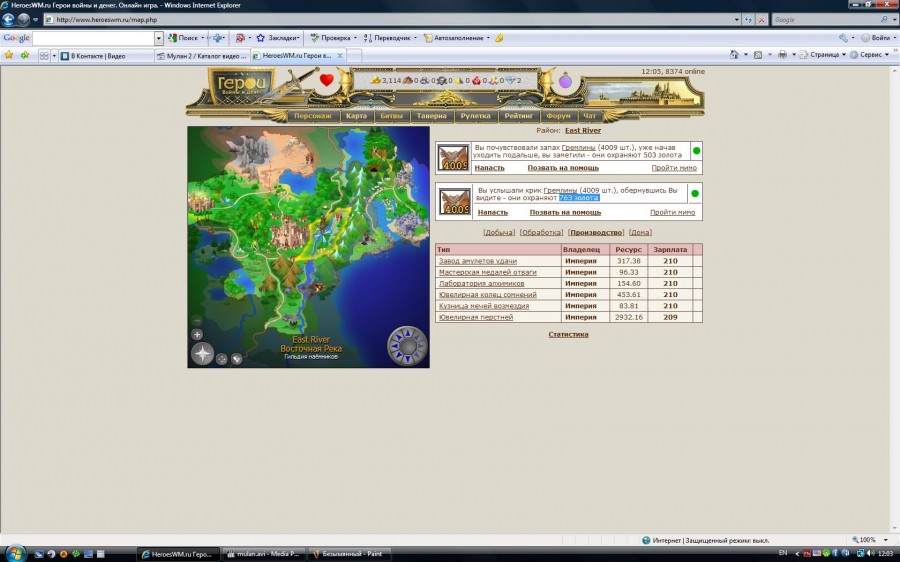Switch to the [Дома] list
900x562 pixels.
click(x=640, y=232)
